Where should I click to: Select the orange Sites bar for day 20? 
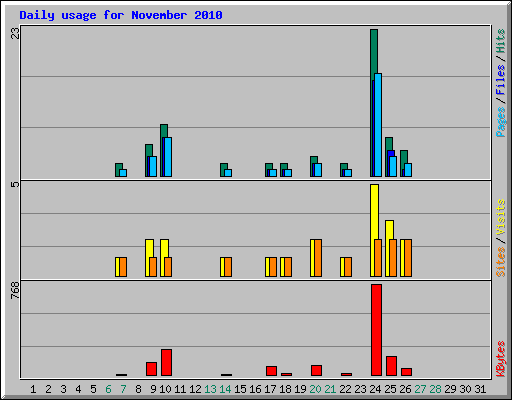(x=318, y=258)
